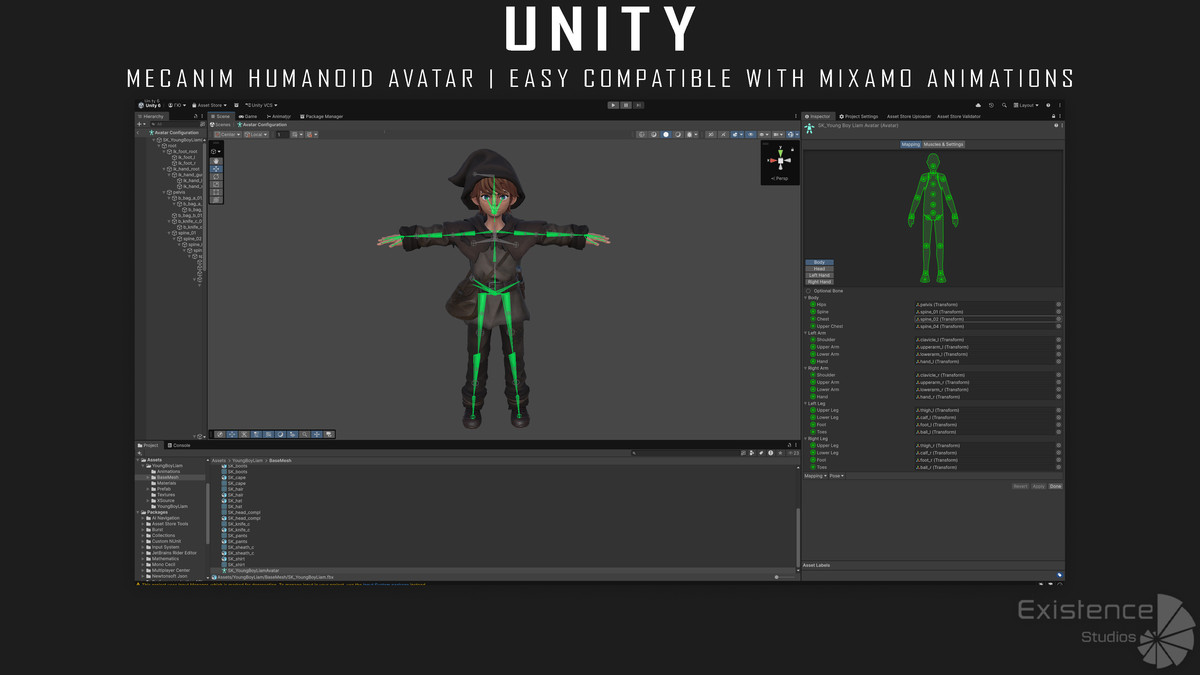This screenshot has height=675, width=1200.
Task: Open the Asset Store Validator tab
Action: click(958, 116)
